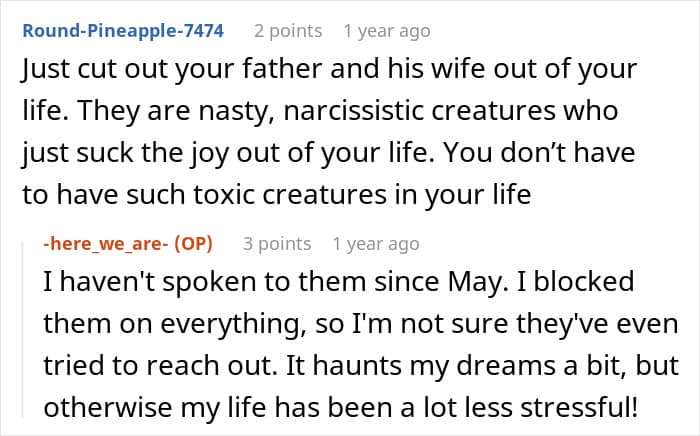
Task: Open the OP reply's "1 year ago" timestamp
Action: click(x=376, y=243)
